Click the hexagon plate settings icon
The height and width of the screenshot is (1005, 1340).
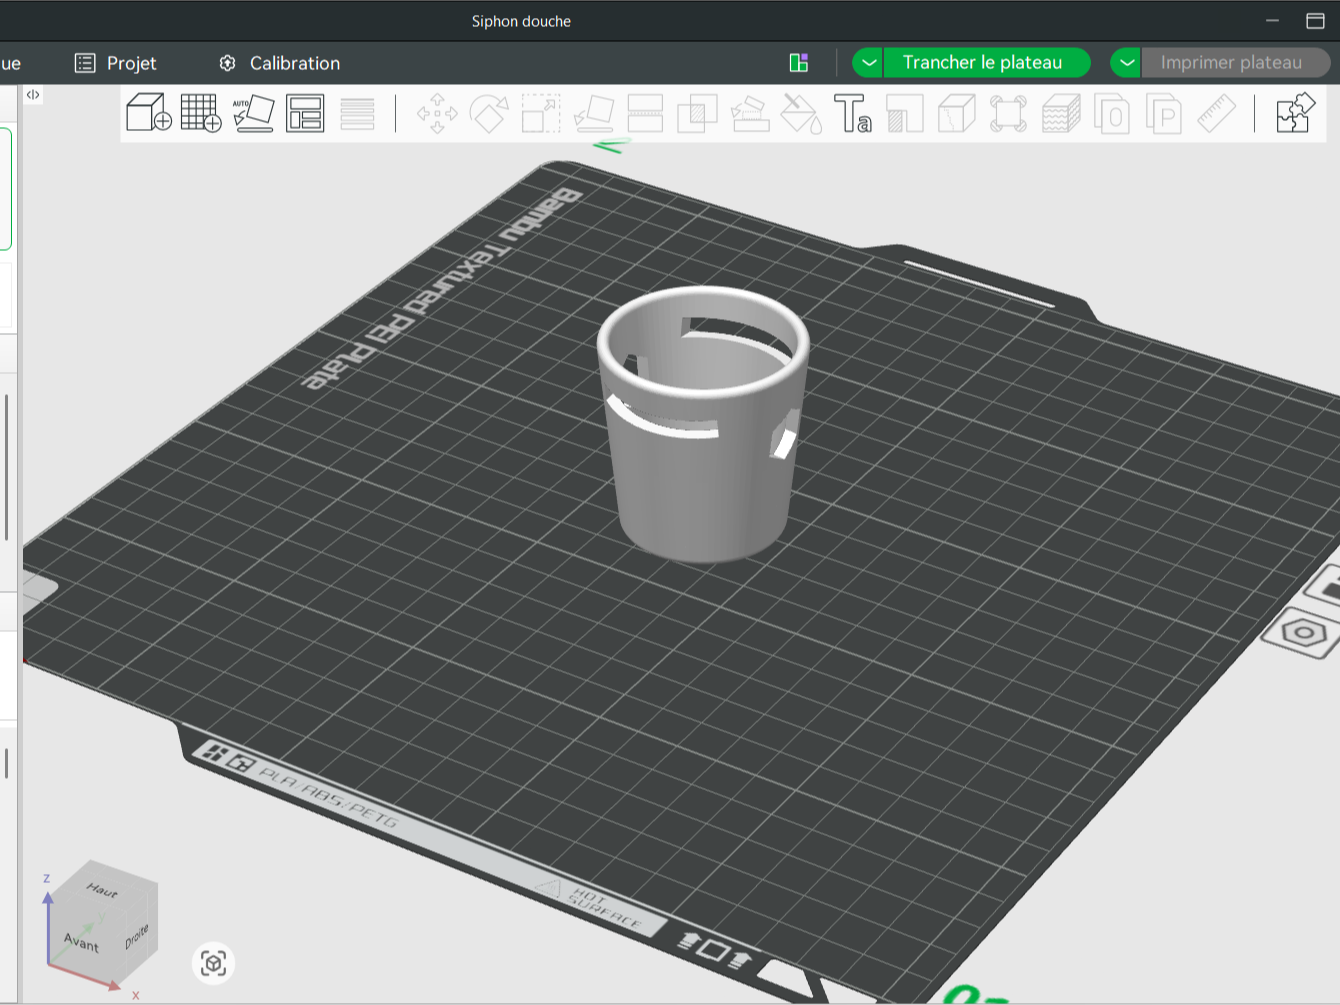click(x=1303, y=633)
